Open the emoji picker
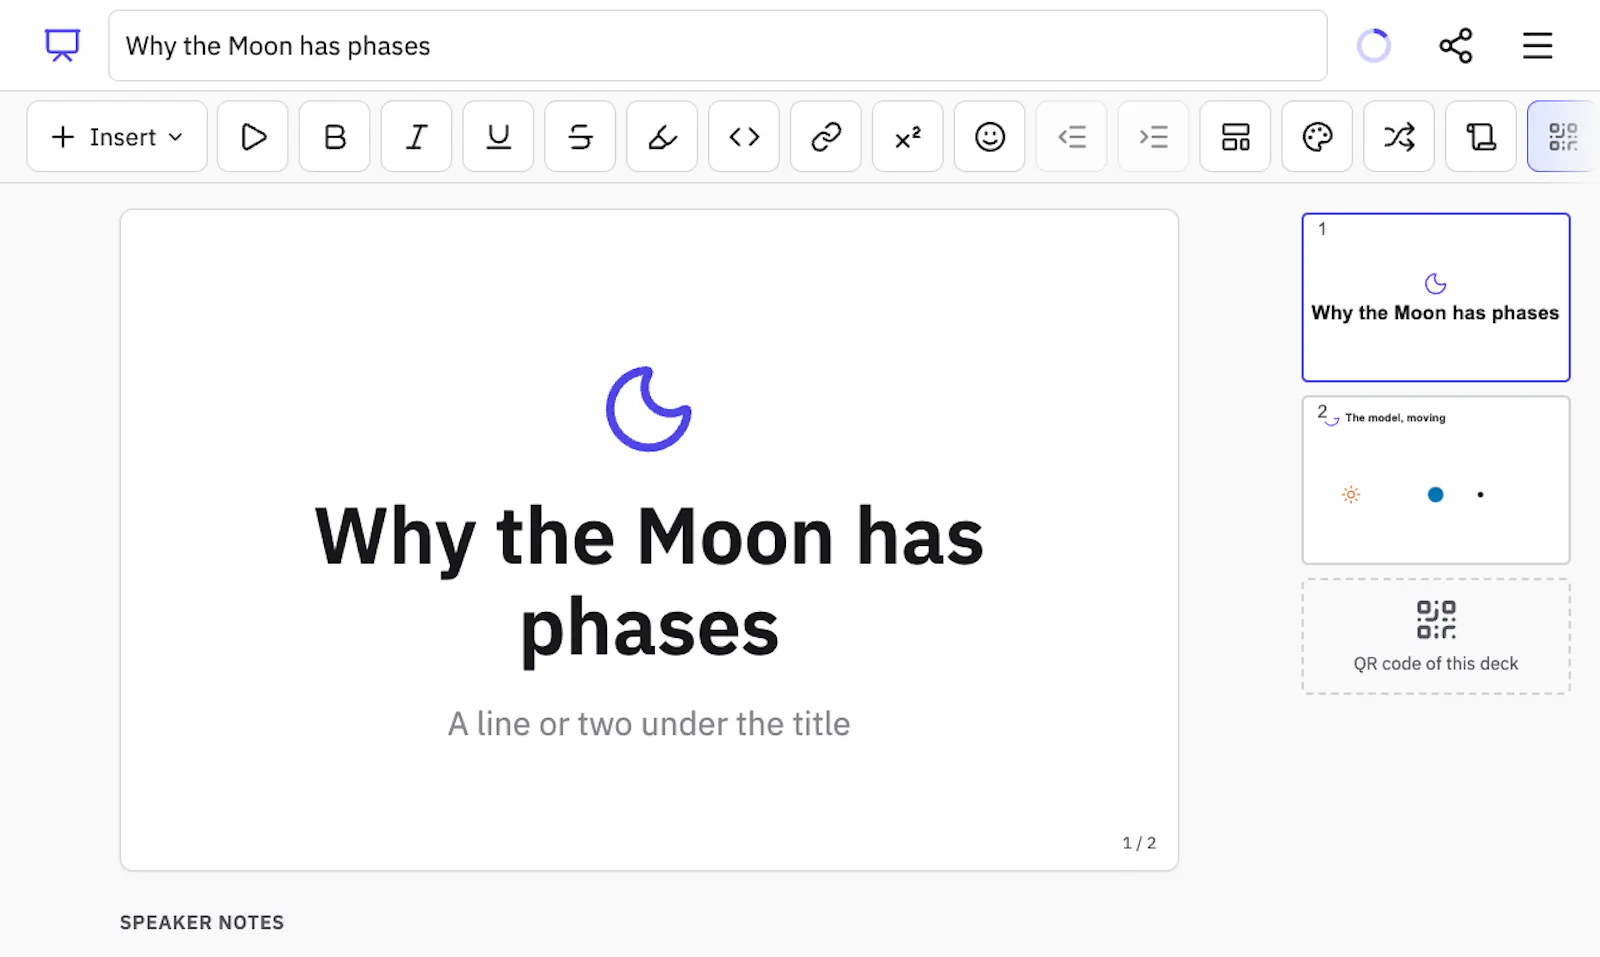Image resolution: width=1600 pixels, height=957 pixels. [x=990, y=136]
